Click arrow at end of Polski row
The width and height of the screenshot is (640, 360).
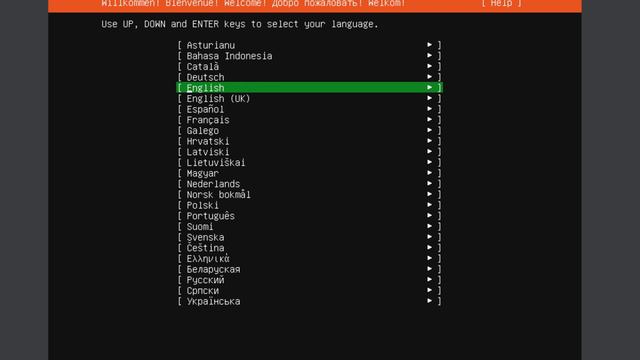(x=429, y=204)
